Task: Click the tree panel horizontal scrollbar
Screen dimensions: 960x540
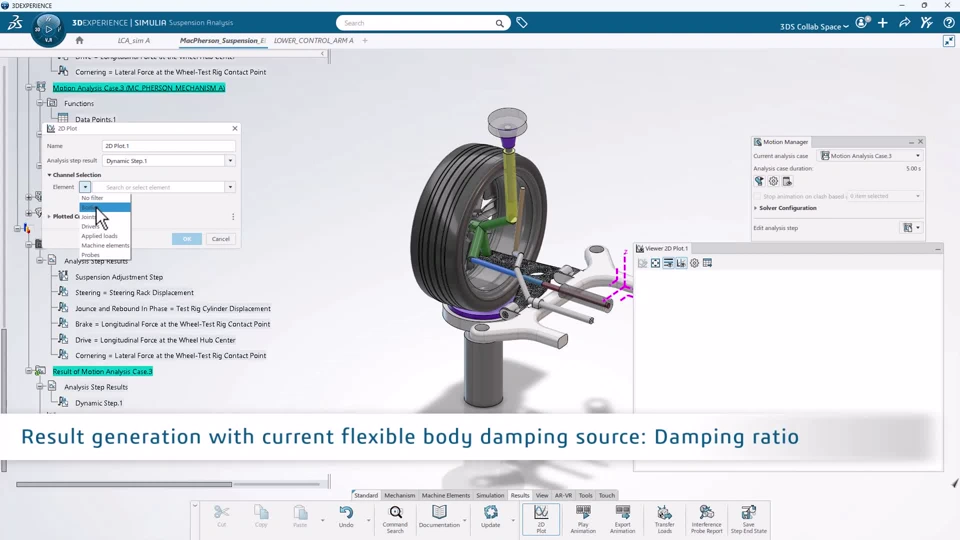Action: click(124, 484)
